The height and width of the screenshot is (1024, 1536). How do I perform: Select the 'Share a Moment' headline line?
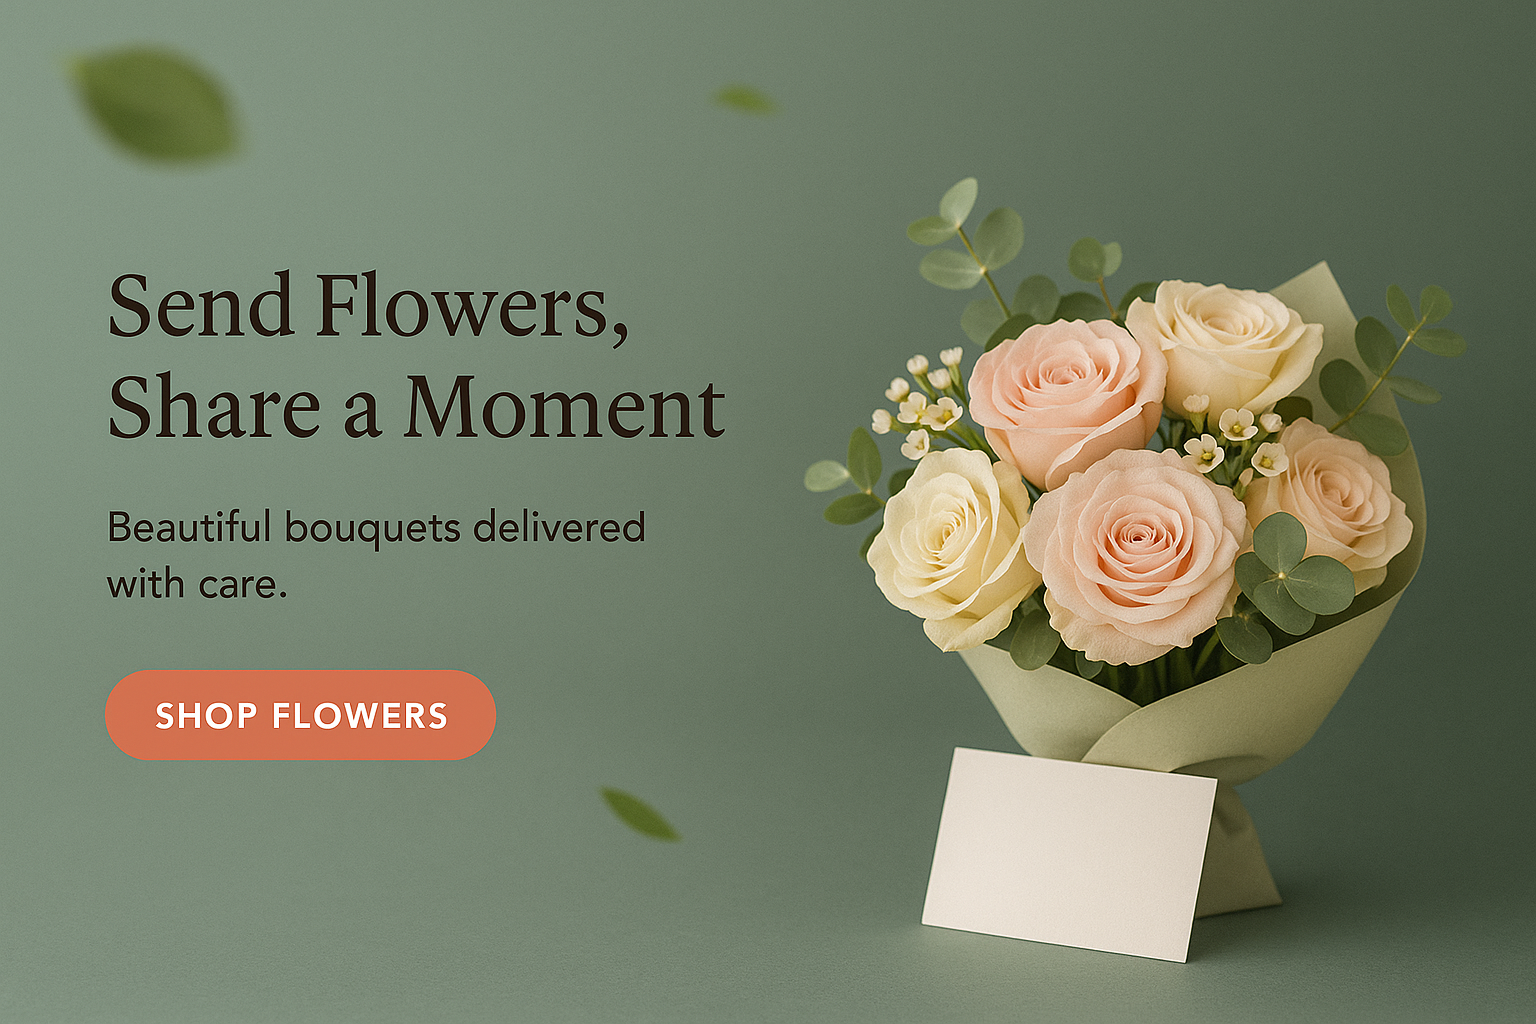click(x=416, y=408)
